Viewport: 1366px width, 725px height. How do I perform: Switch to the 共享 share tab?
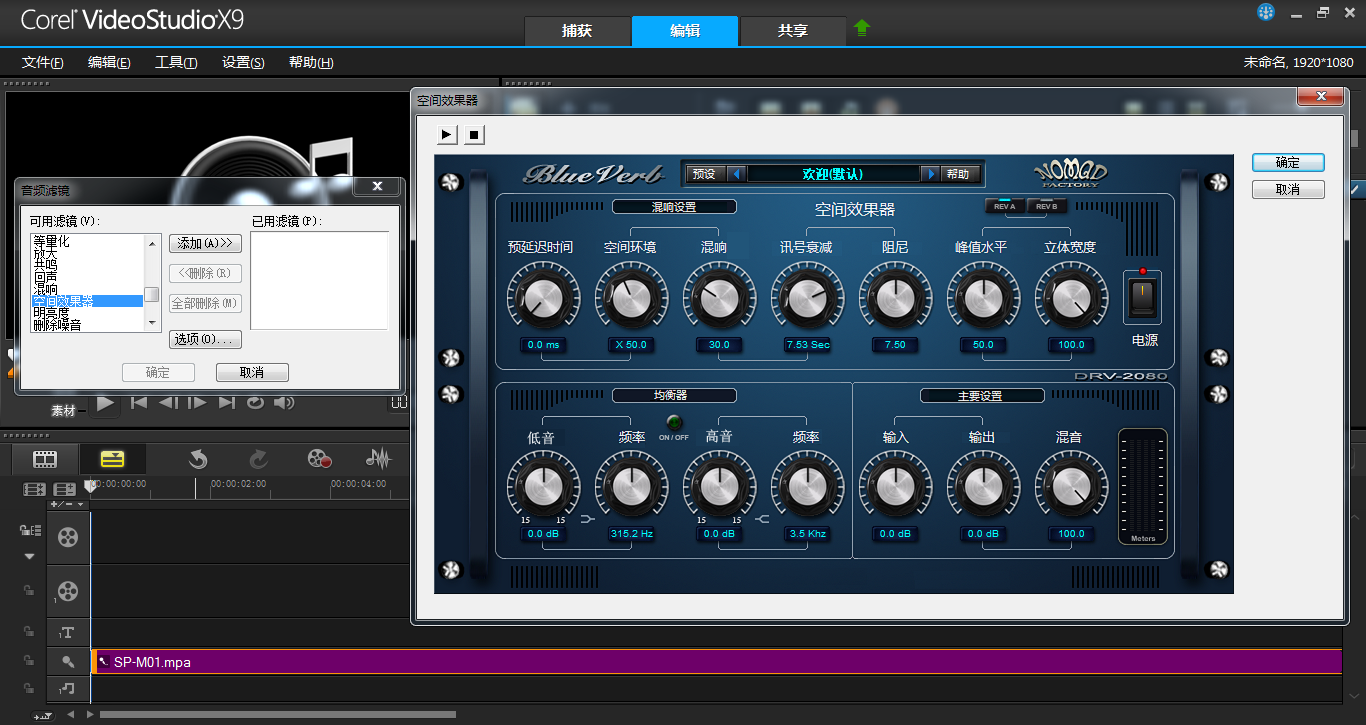click(793, 31)
